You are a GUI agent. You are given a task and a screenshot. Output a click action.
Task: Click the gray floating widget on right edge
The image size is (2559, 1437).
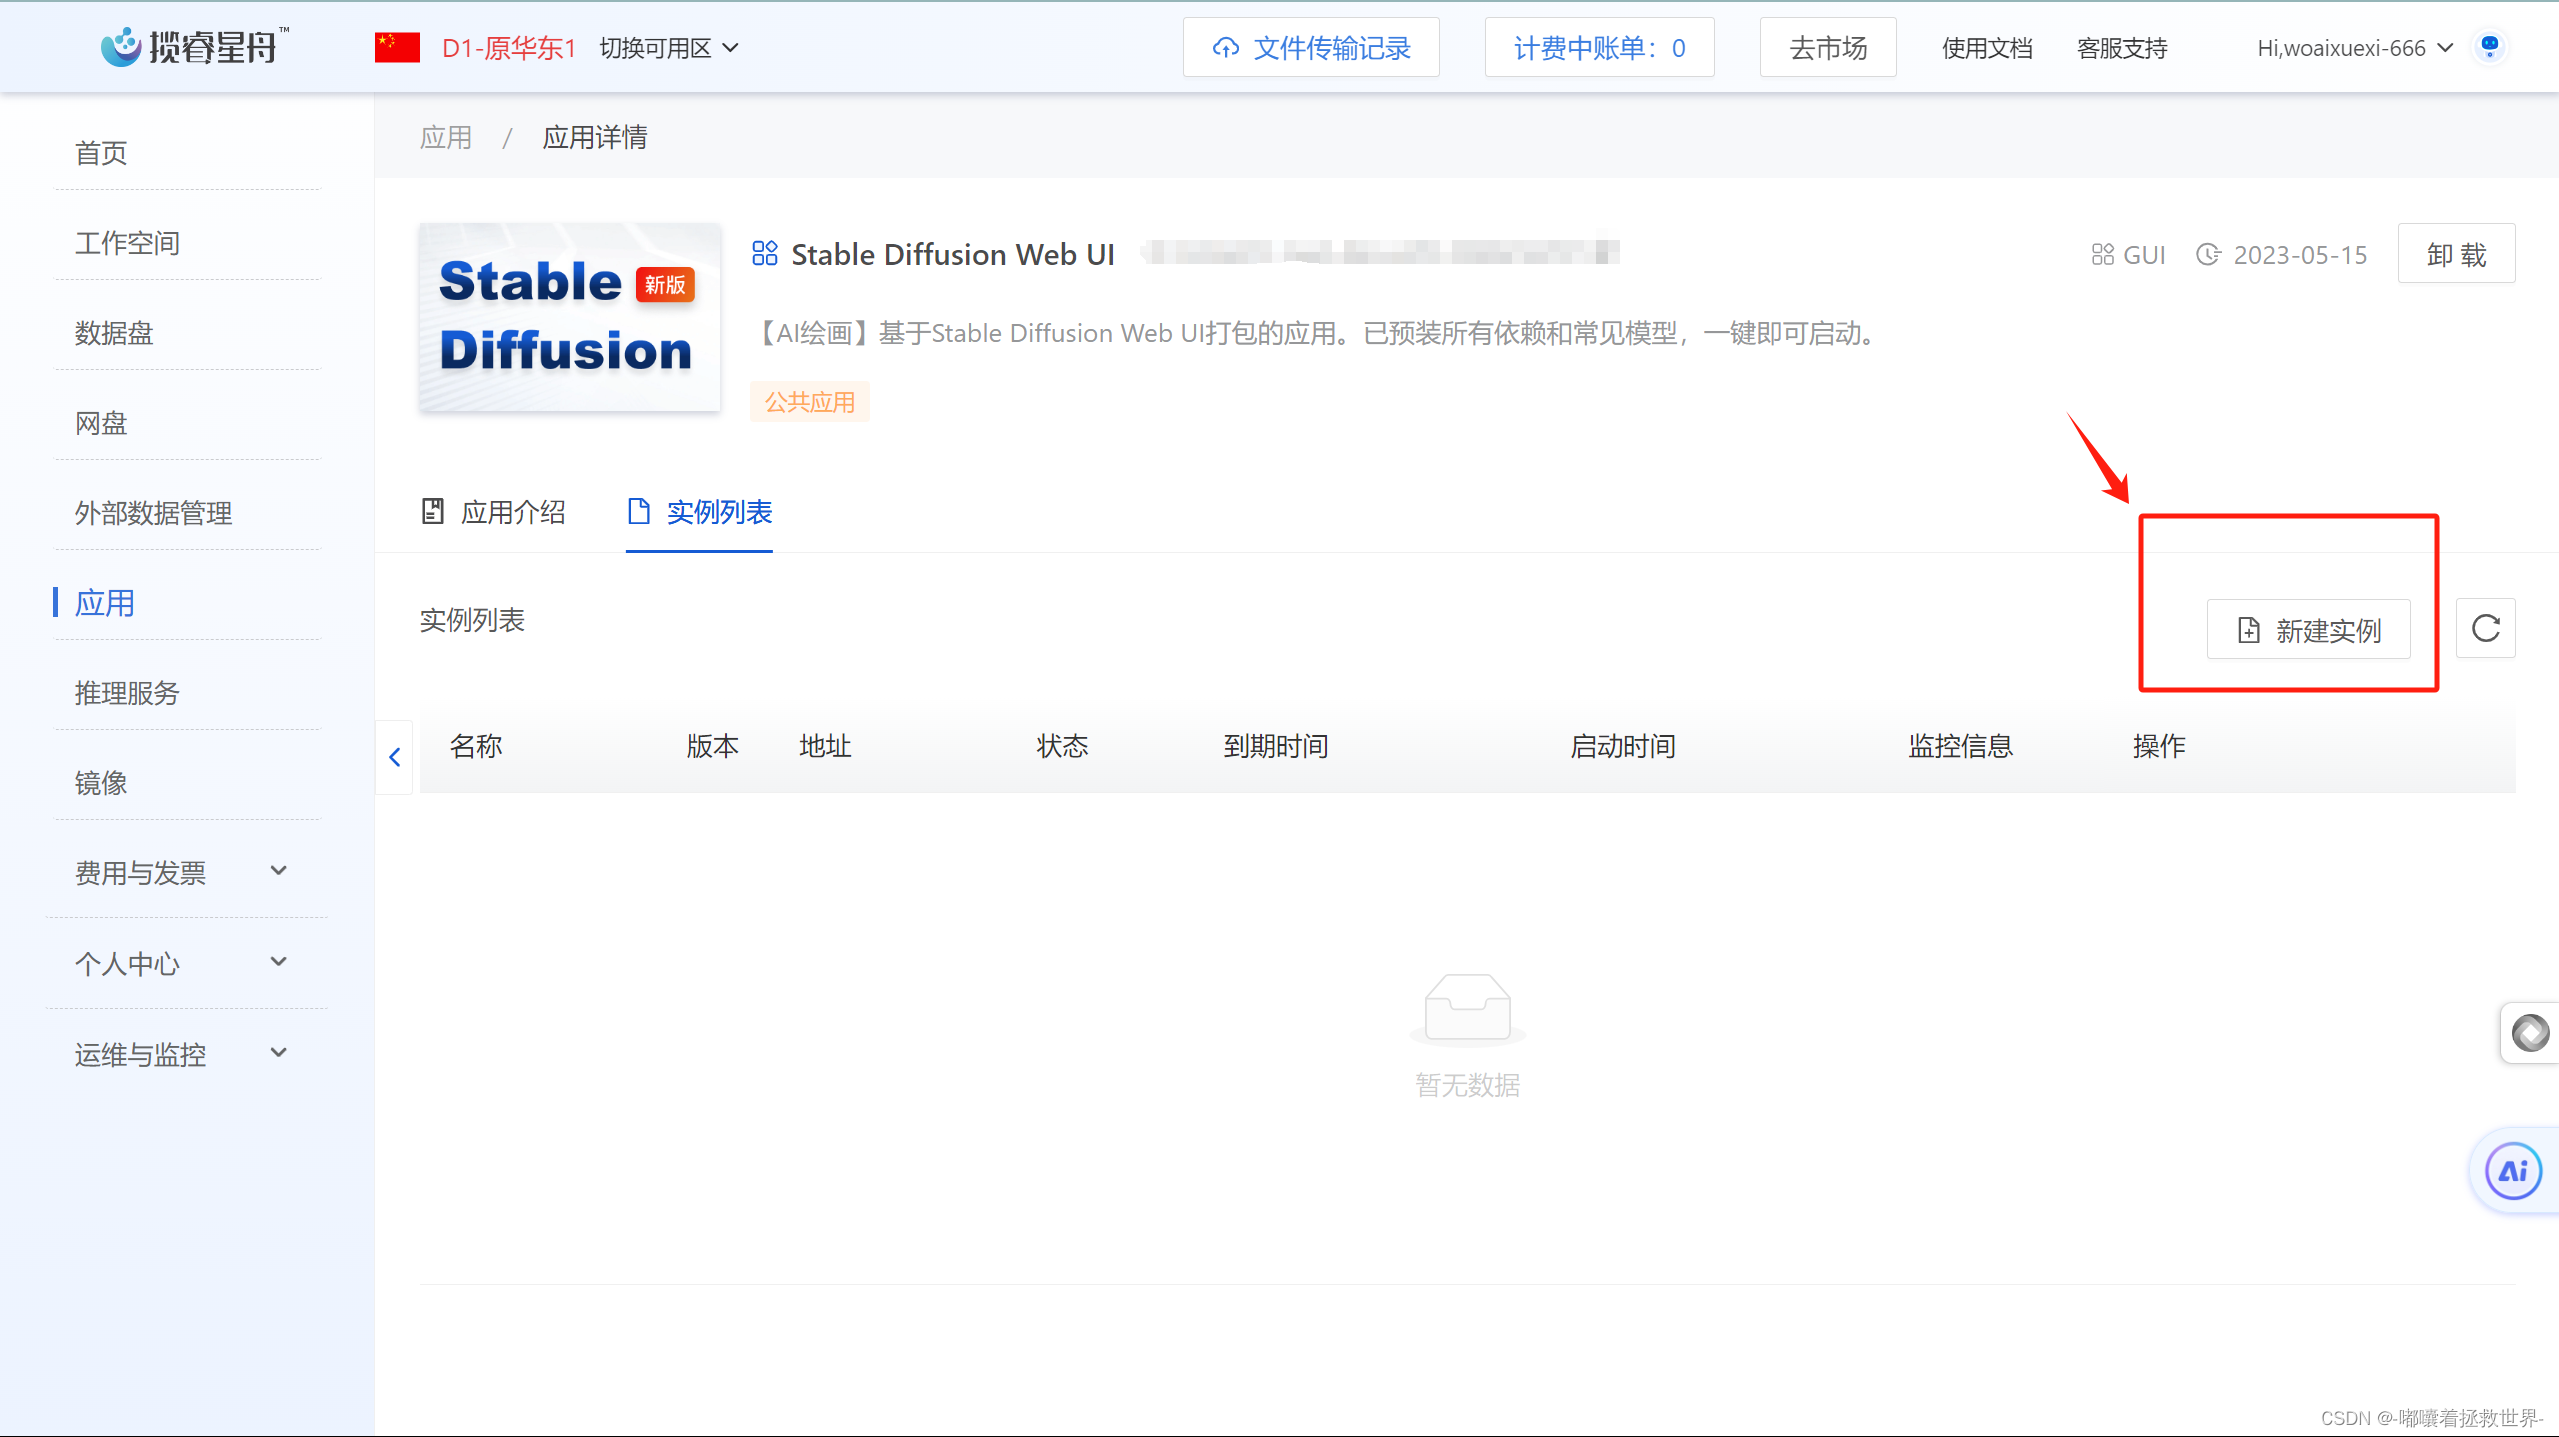pyautogui.click(x=2530, y=1033)
